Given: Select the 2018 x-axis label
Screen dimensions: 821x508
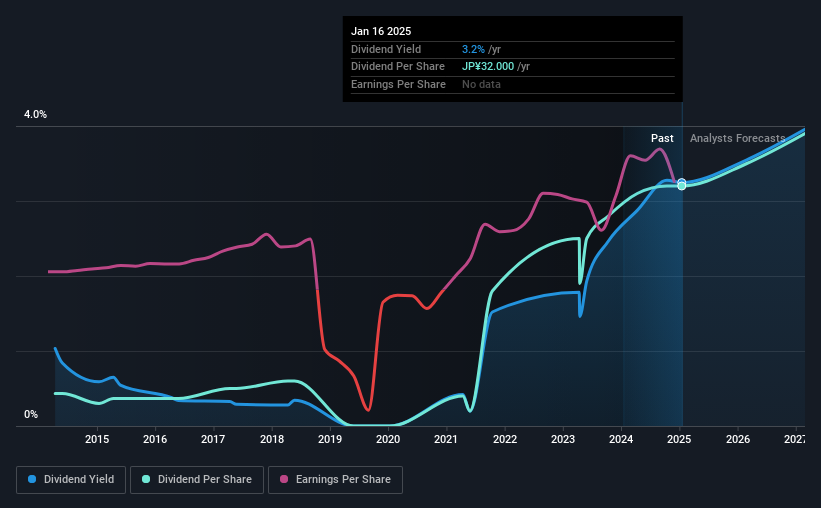Looking at the screenshot, I should click(x=272, y=439).
